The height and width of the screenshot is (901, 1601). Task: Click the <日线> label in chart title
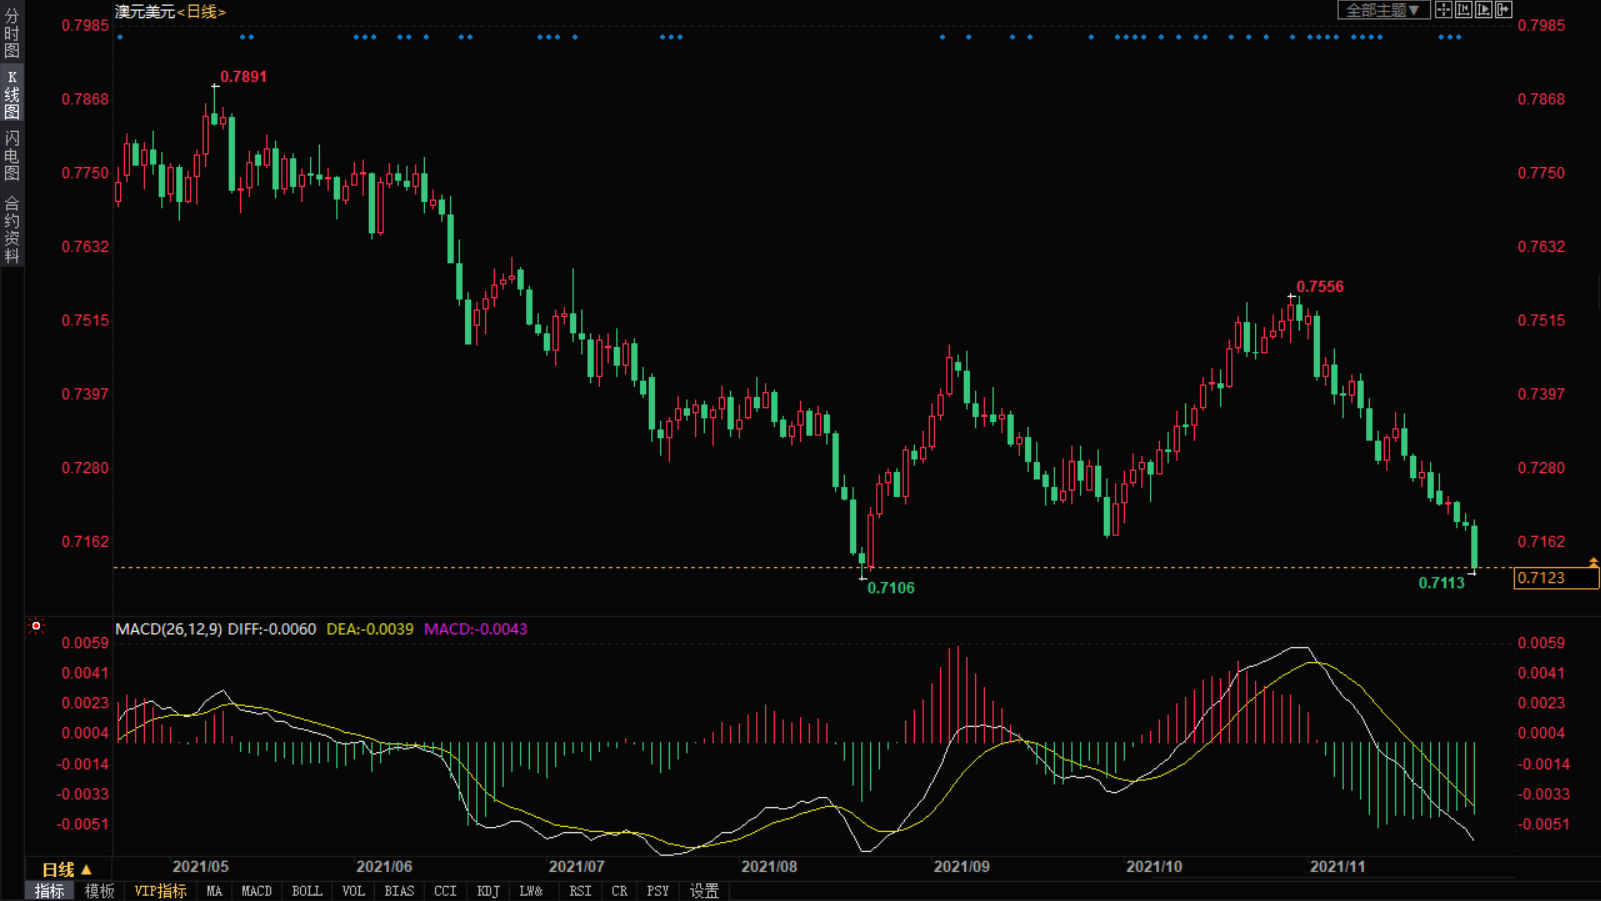click(201, 12)
